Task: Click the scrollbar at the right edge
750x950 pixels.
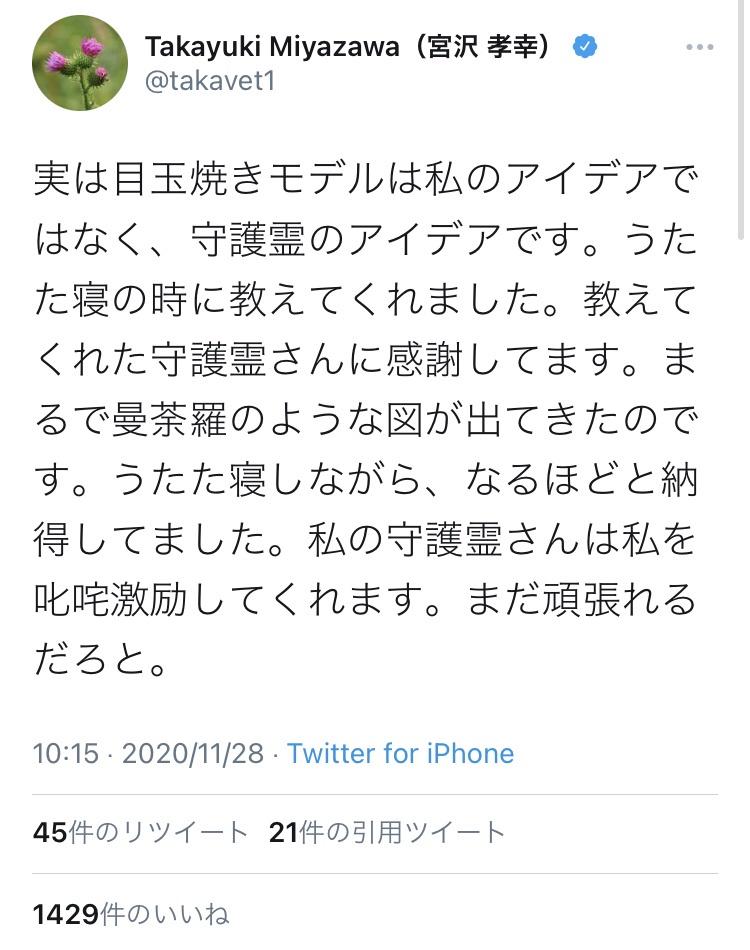Action: point(741,120)
